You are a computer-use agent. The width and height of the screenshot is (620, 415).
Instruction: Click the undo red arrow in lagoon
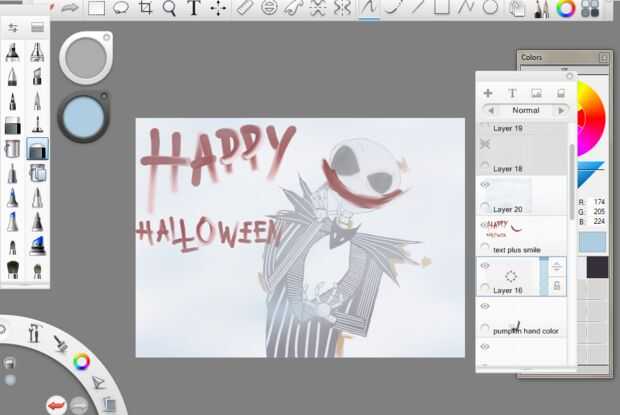tap(57, 405)
